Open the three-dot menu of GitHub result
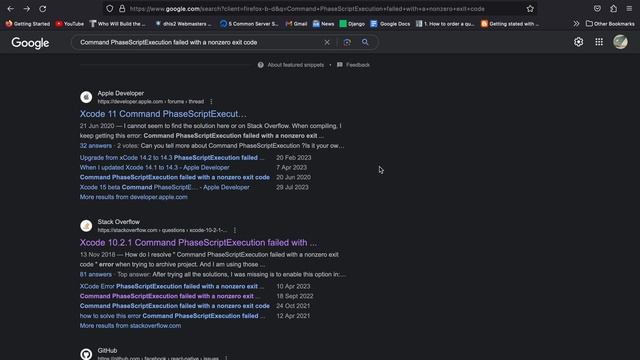This screenshot has width=640, height=360. click(226, 358)
